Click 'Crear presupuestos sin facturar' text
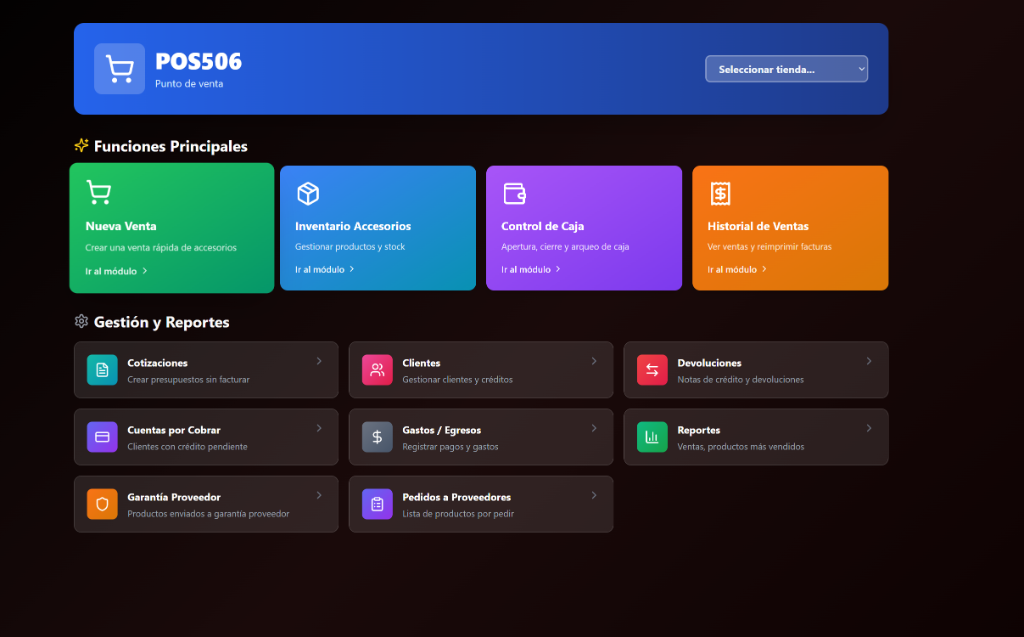 click(188, 380)
